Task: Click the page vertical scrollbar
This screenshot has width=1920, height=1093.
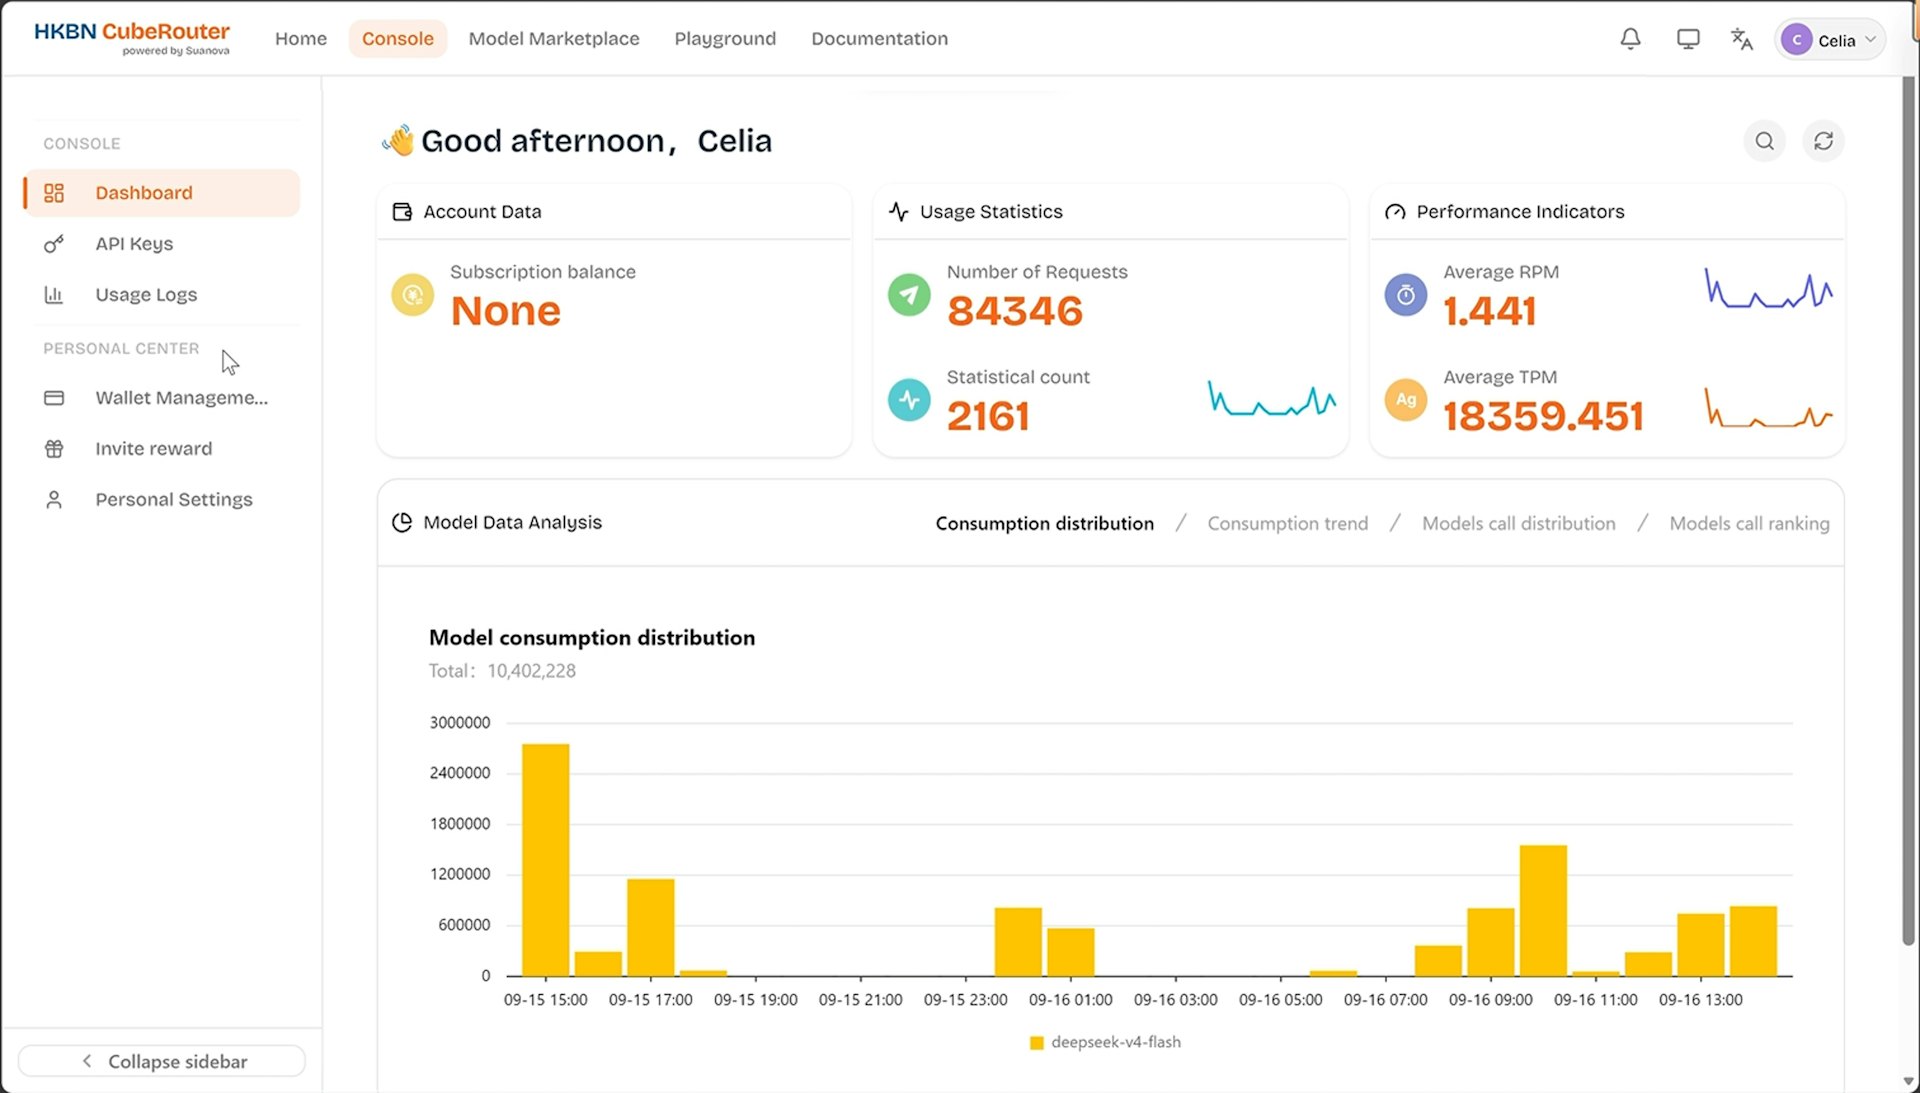Action: click(x=1909, y=510)
